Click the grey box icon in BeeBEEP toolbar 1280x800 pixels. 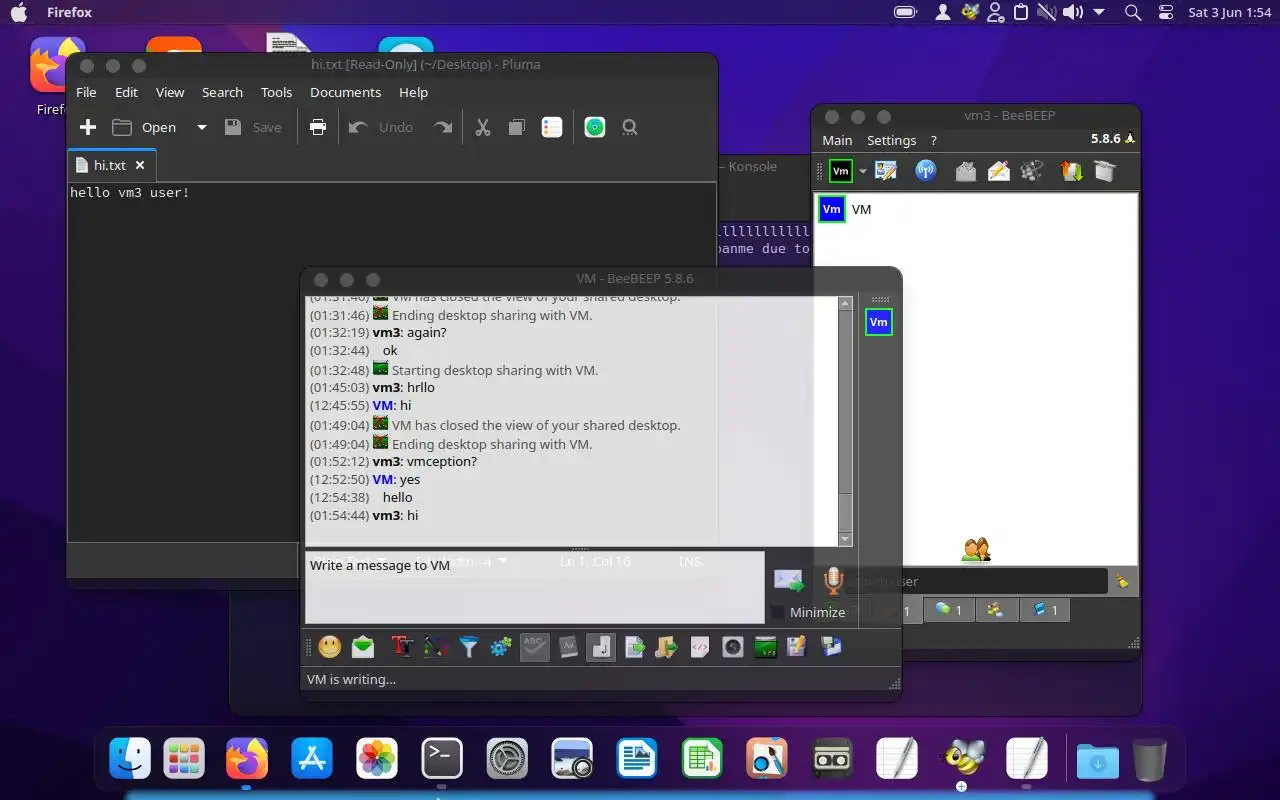1105,171
